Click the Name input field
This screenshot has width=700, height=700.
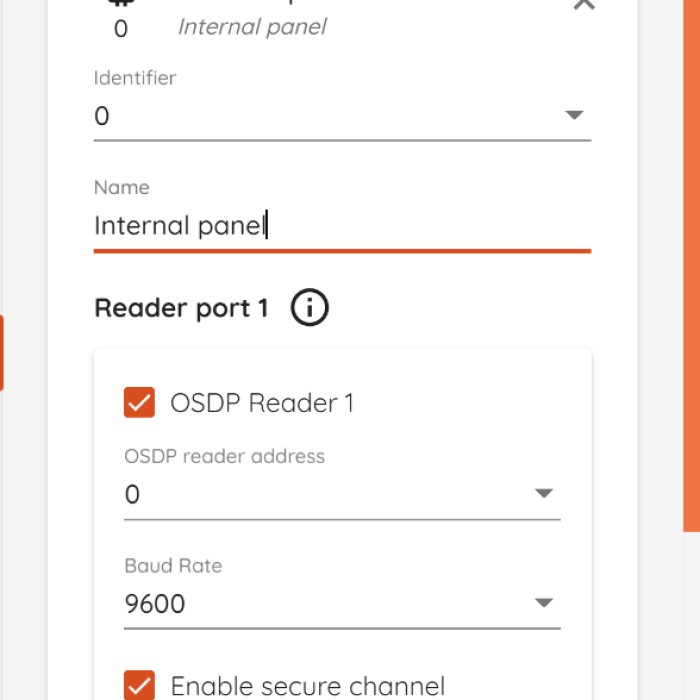click(342, 225)
